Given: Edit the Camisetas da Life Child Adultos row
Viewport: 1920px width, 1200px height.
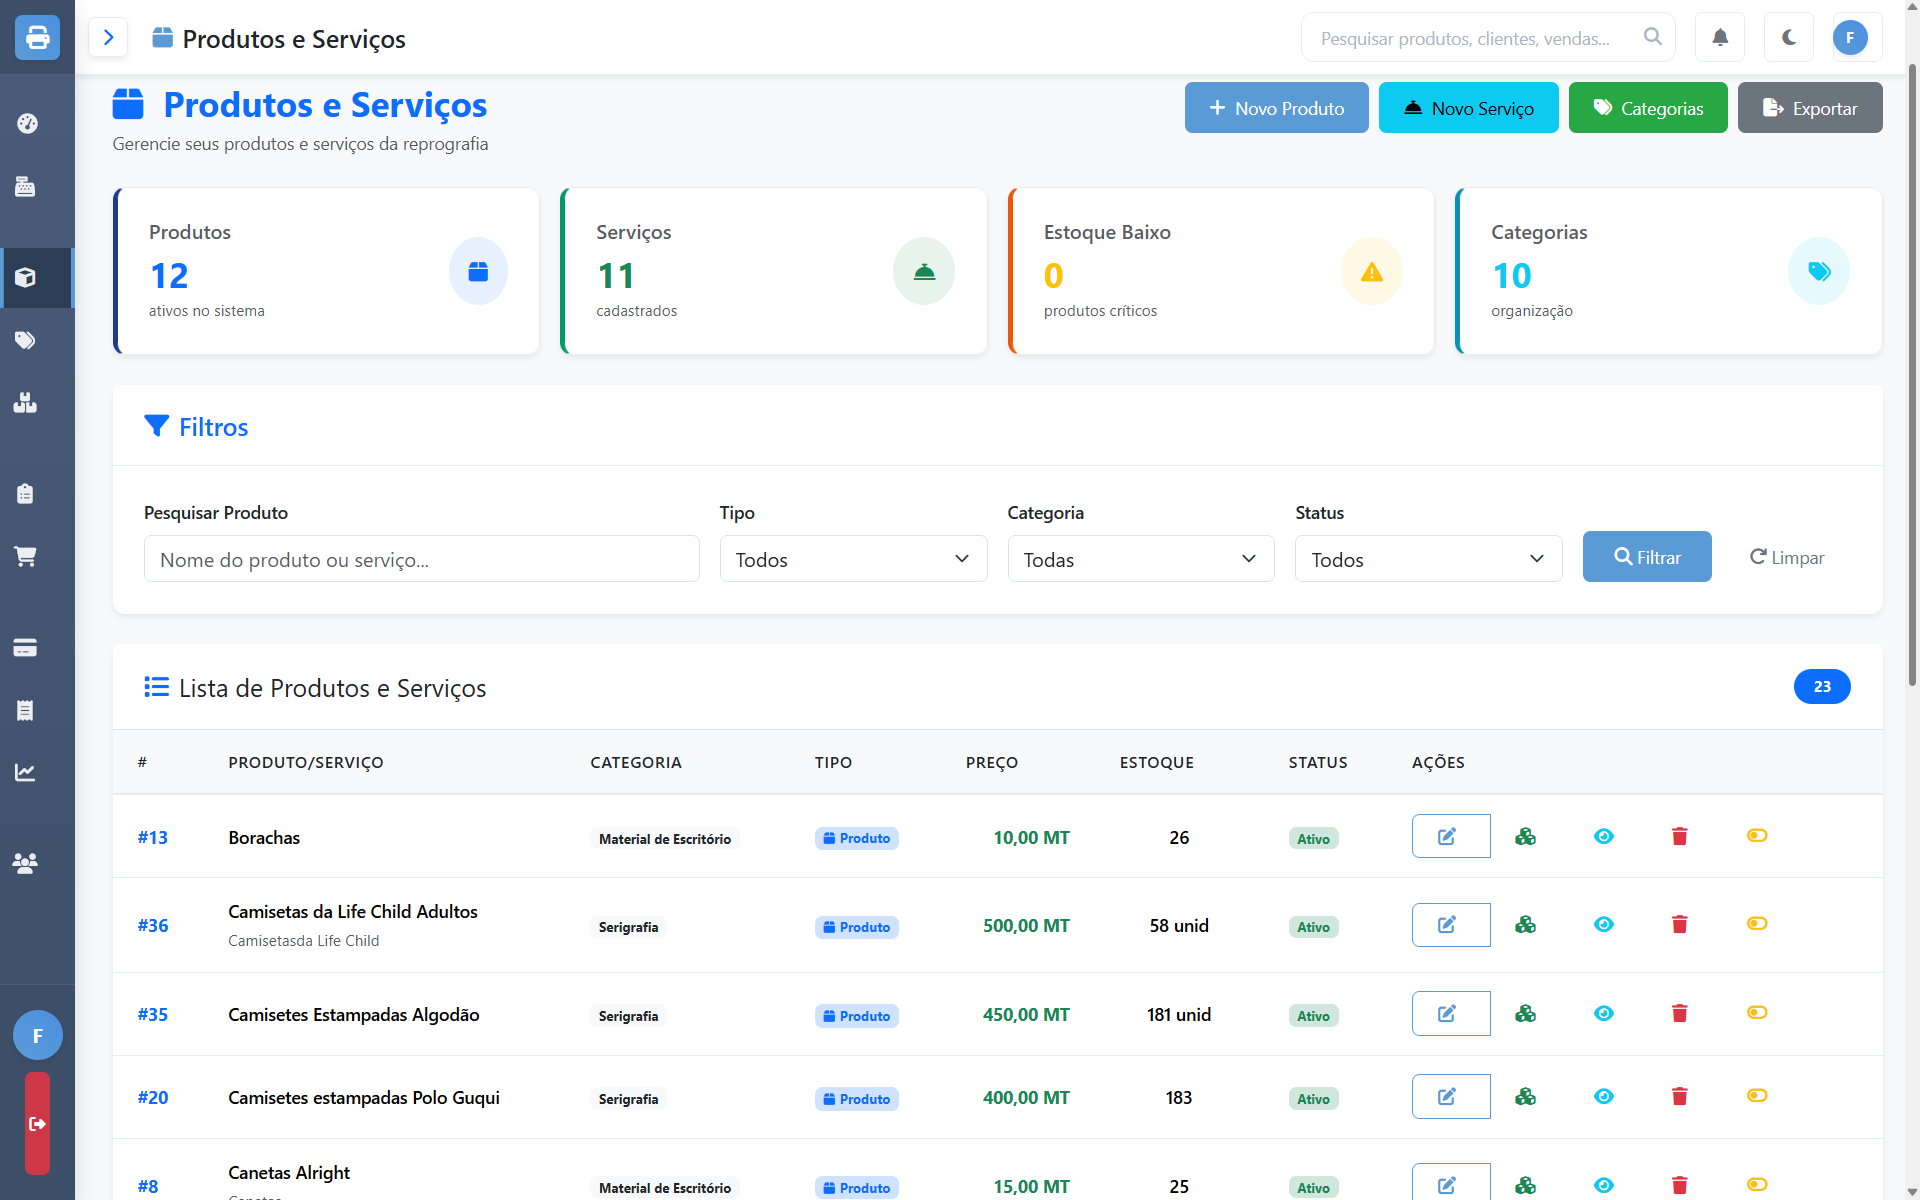Looking at the screenshot, I should pos(1450,925).
